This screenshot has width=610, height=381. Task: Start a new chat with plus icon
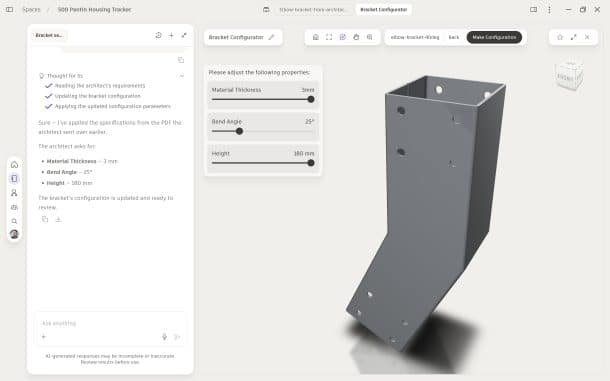[171, 35]
